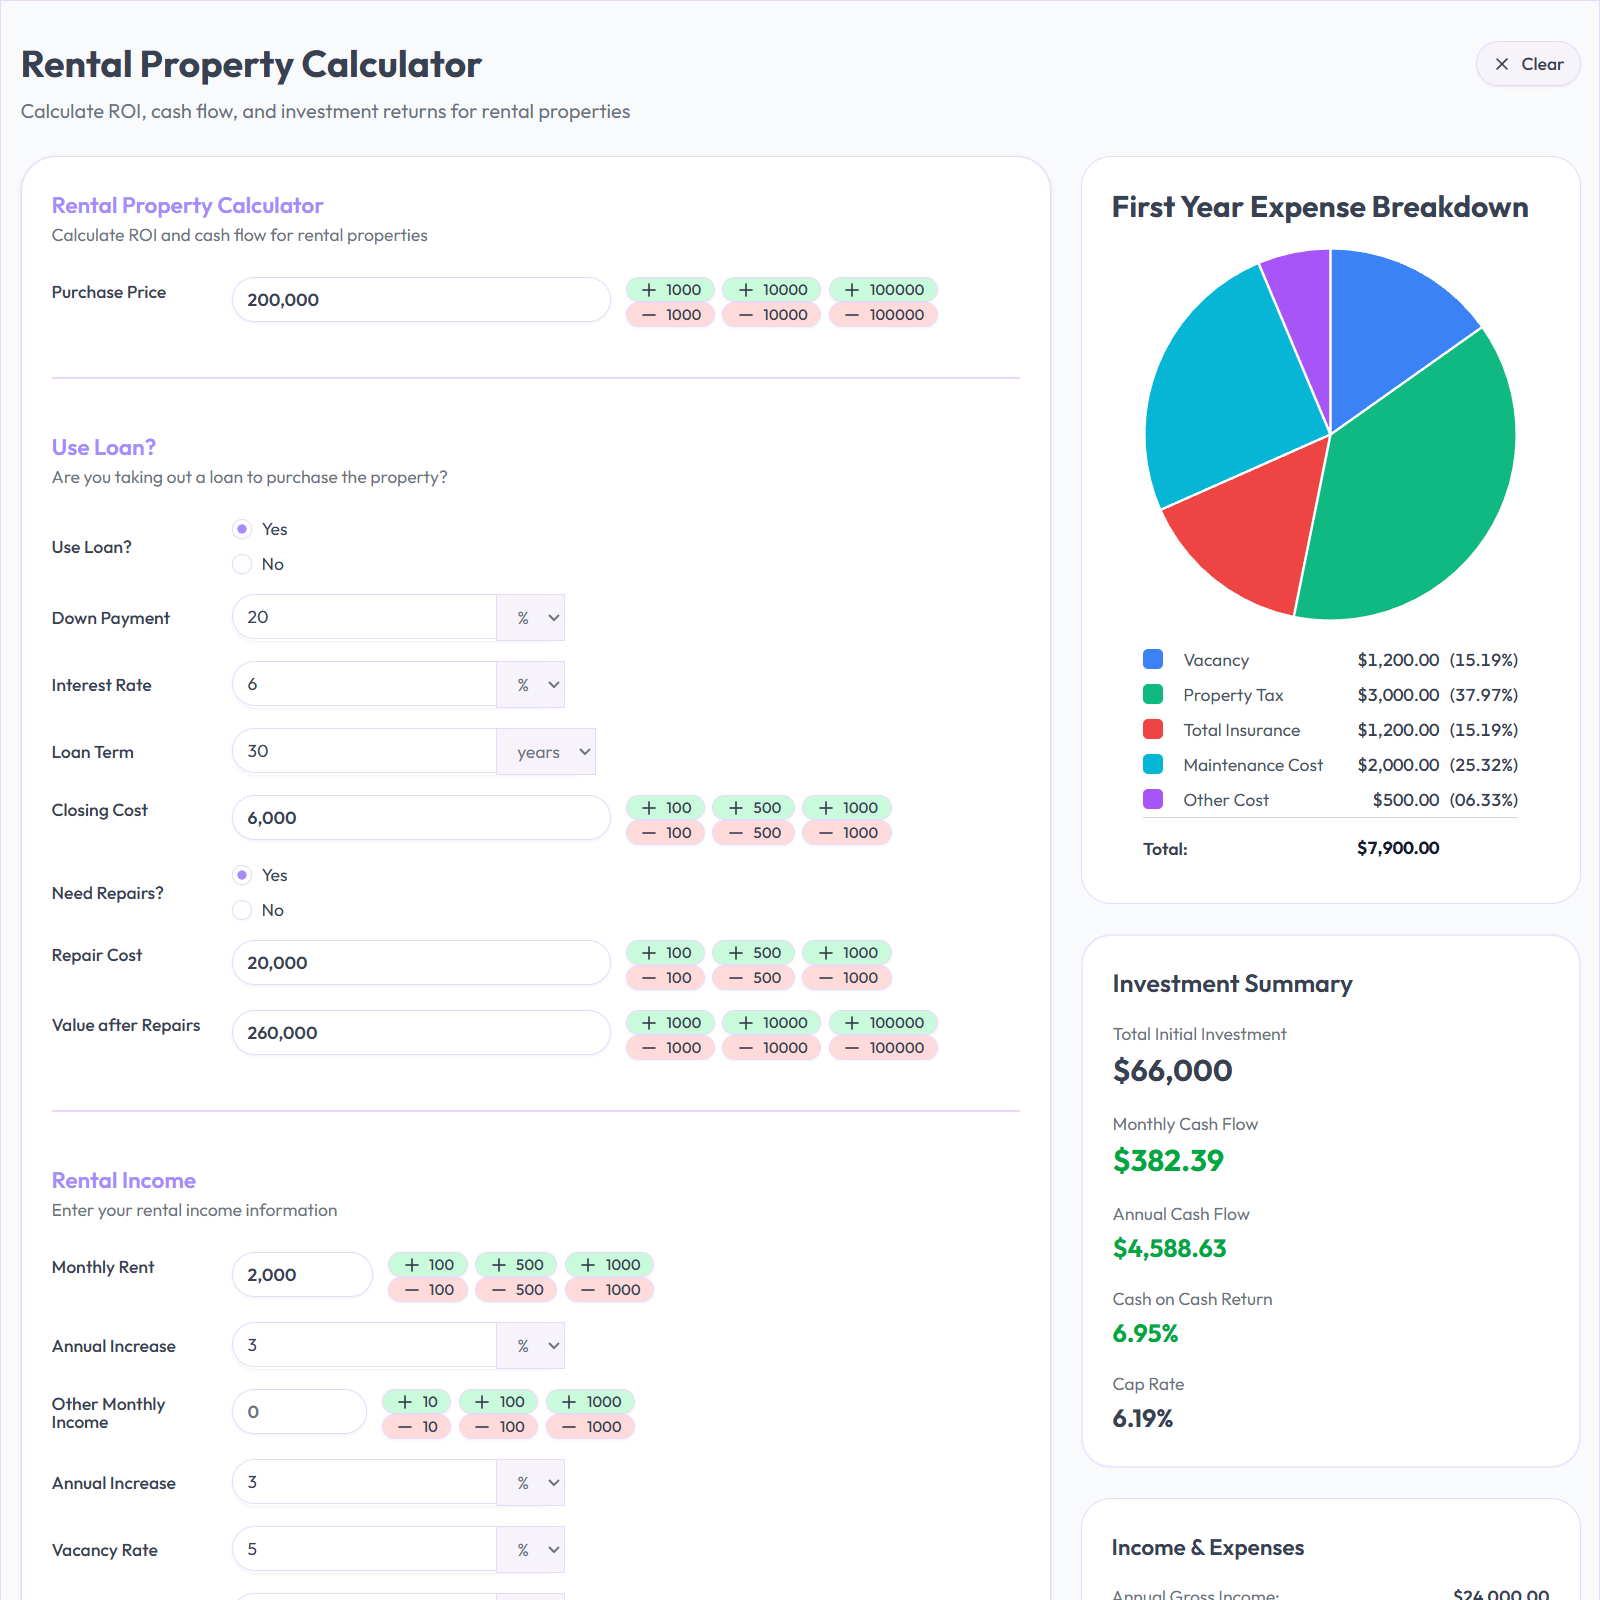This screenshot has width=1600, height=1600.
Task: Open the Vacancy Rate percent dropdown
Action: 531,1548
